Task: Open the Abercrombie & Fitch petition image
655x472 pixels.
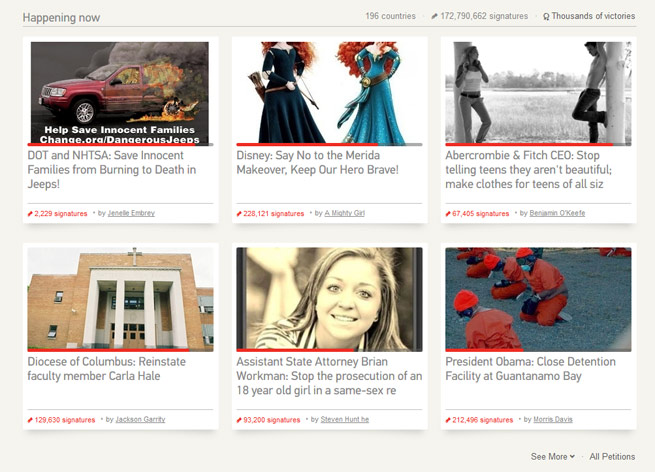Action: pyautogui.click(x=538, y=92)
